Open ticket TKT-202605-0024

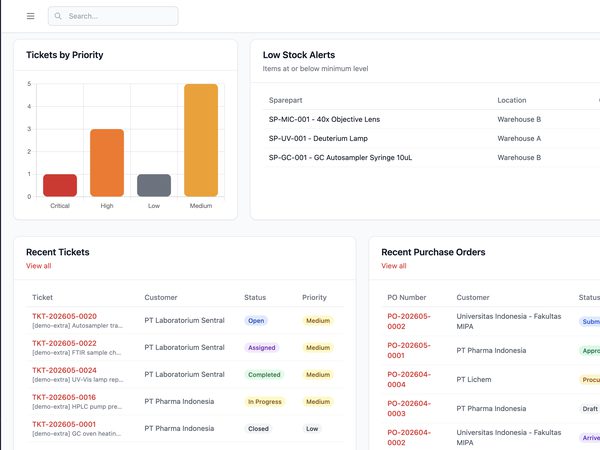[64, 370]
